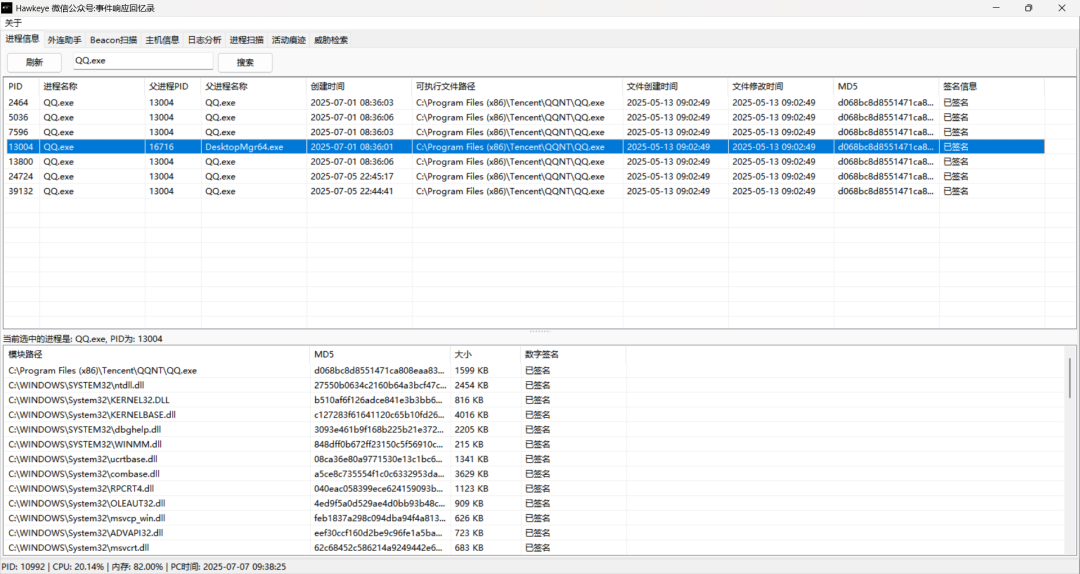This screenshot has width=1080, height=574.
Task: Select the msvcrt.dll module row
Action: [315, 548]
